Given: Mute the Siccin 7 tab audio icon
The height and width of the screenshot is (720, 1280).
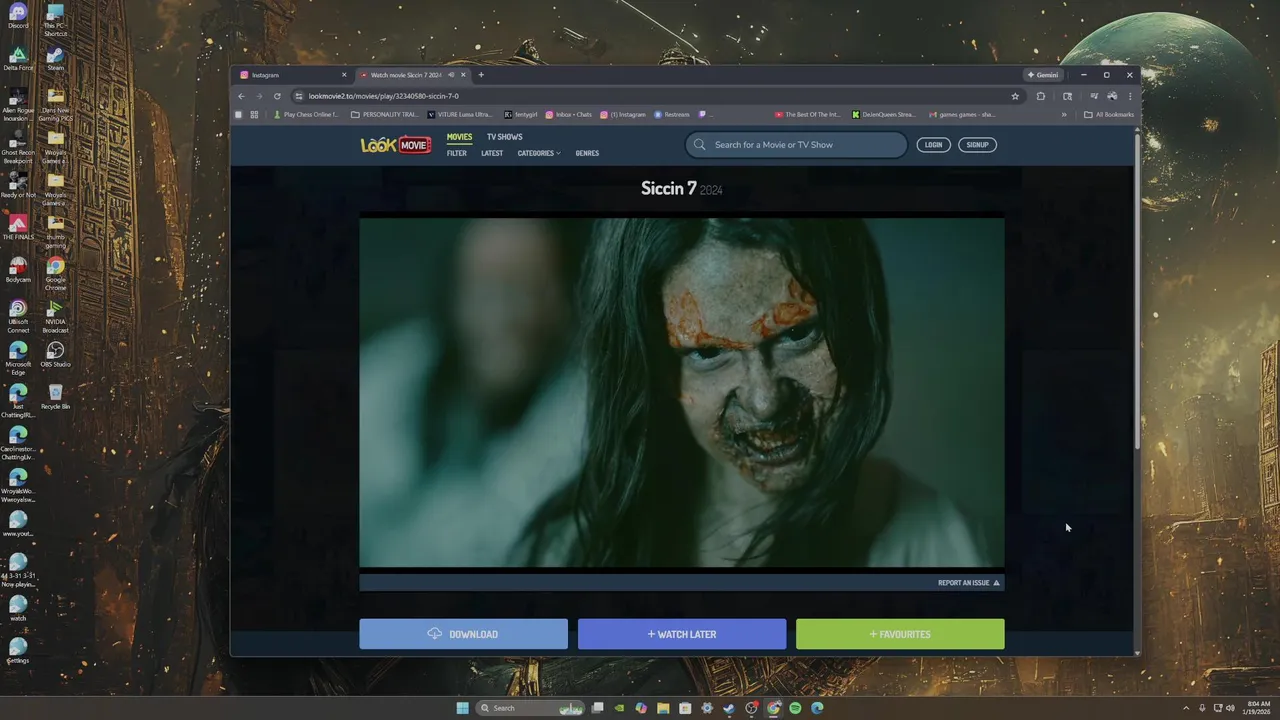Looking at the screenshot, I should (x=451, y=75).
